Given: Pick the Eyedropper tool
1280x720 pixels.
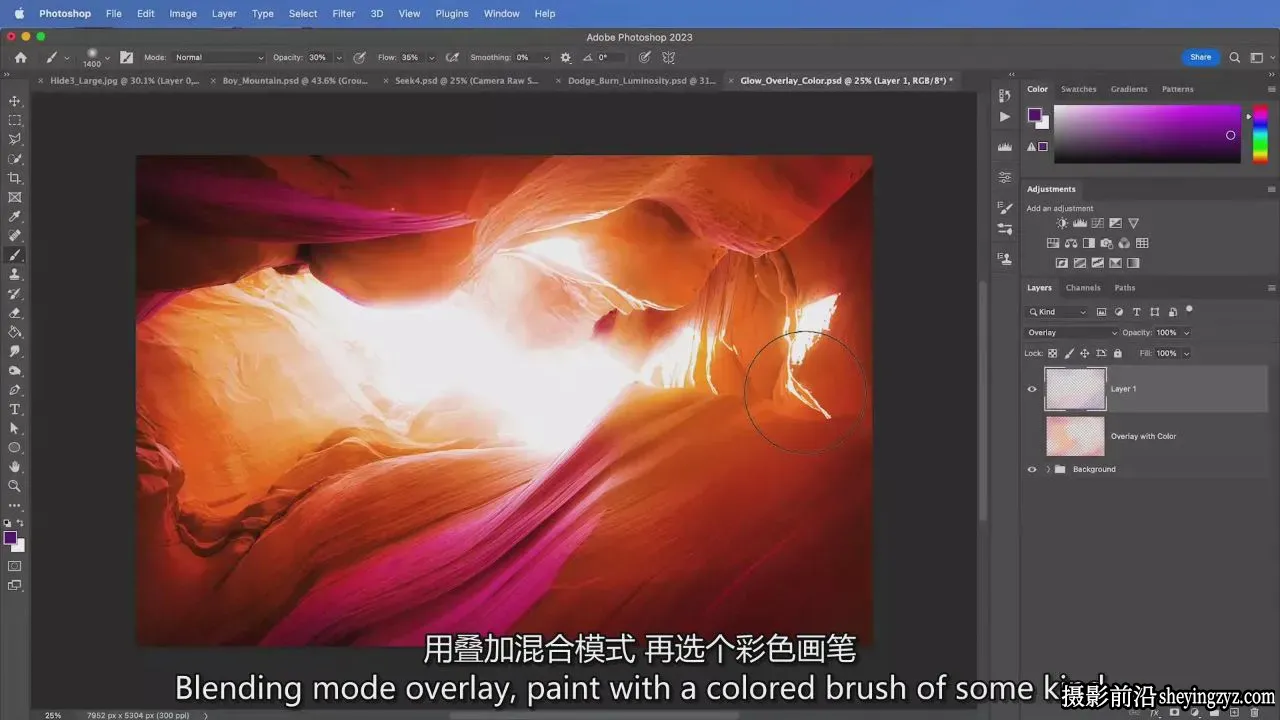Looking at the screenshot, I should (15, 216).
